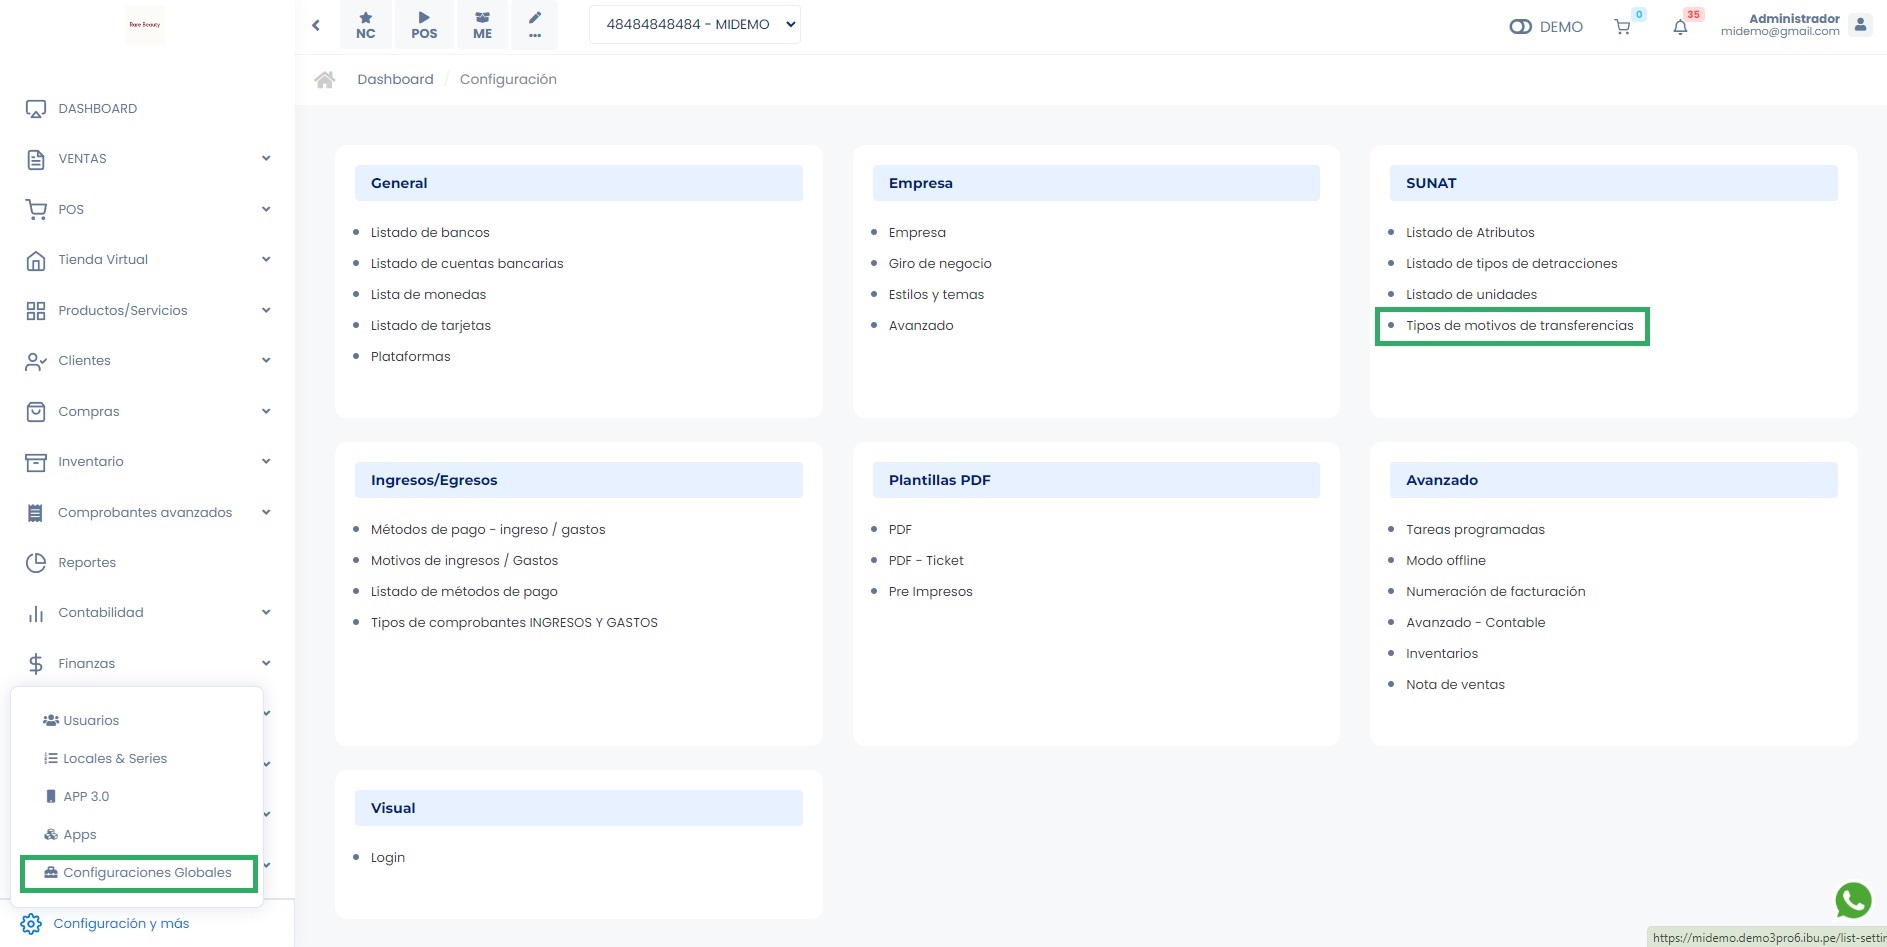This screenshot has width=1887, height=947.
Task: Click the ME users shortcut icon
Action: (x=482, y=25)
